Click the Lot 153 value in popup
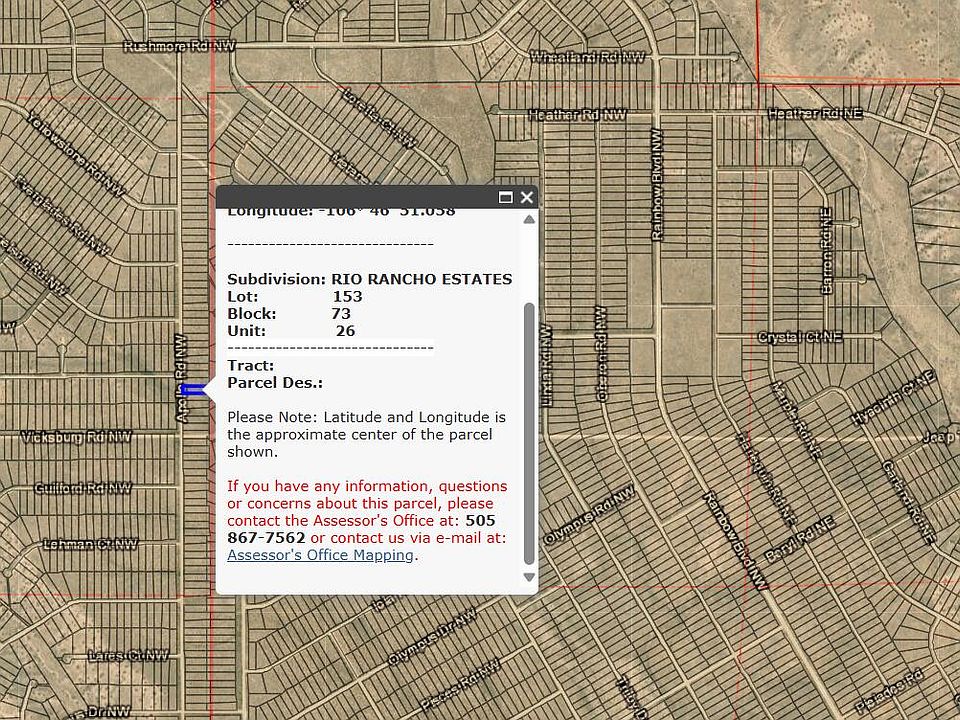This screenshot has height=720, width=960. (347, 297)
